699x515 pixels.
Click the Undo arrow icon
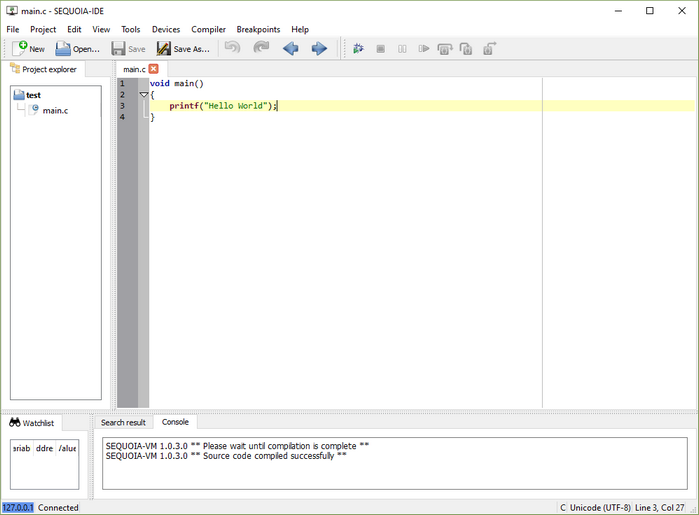tap(232, 48)
